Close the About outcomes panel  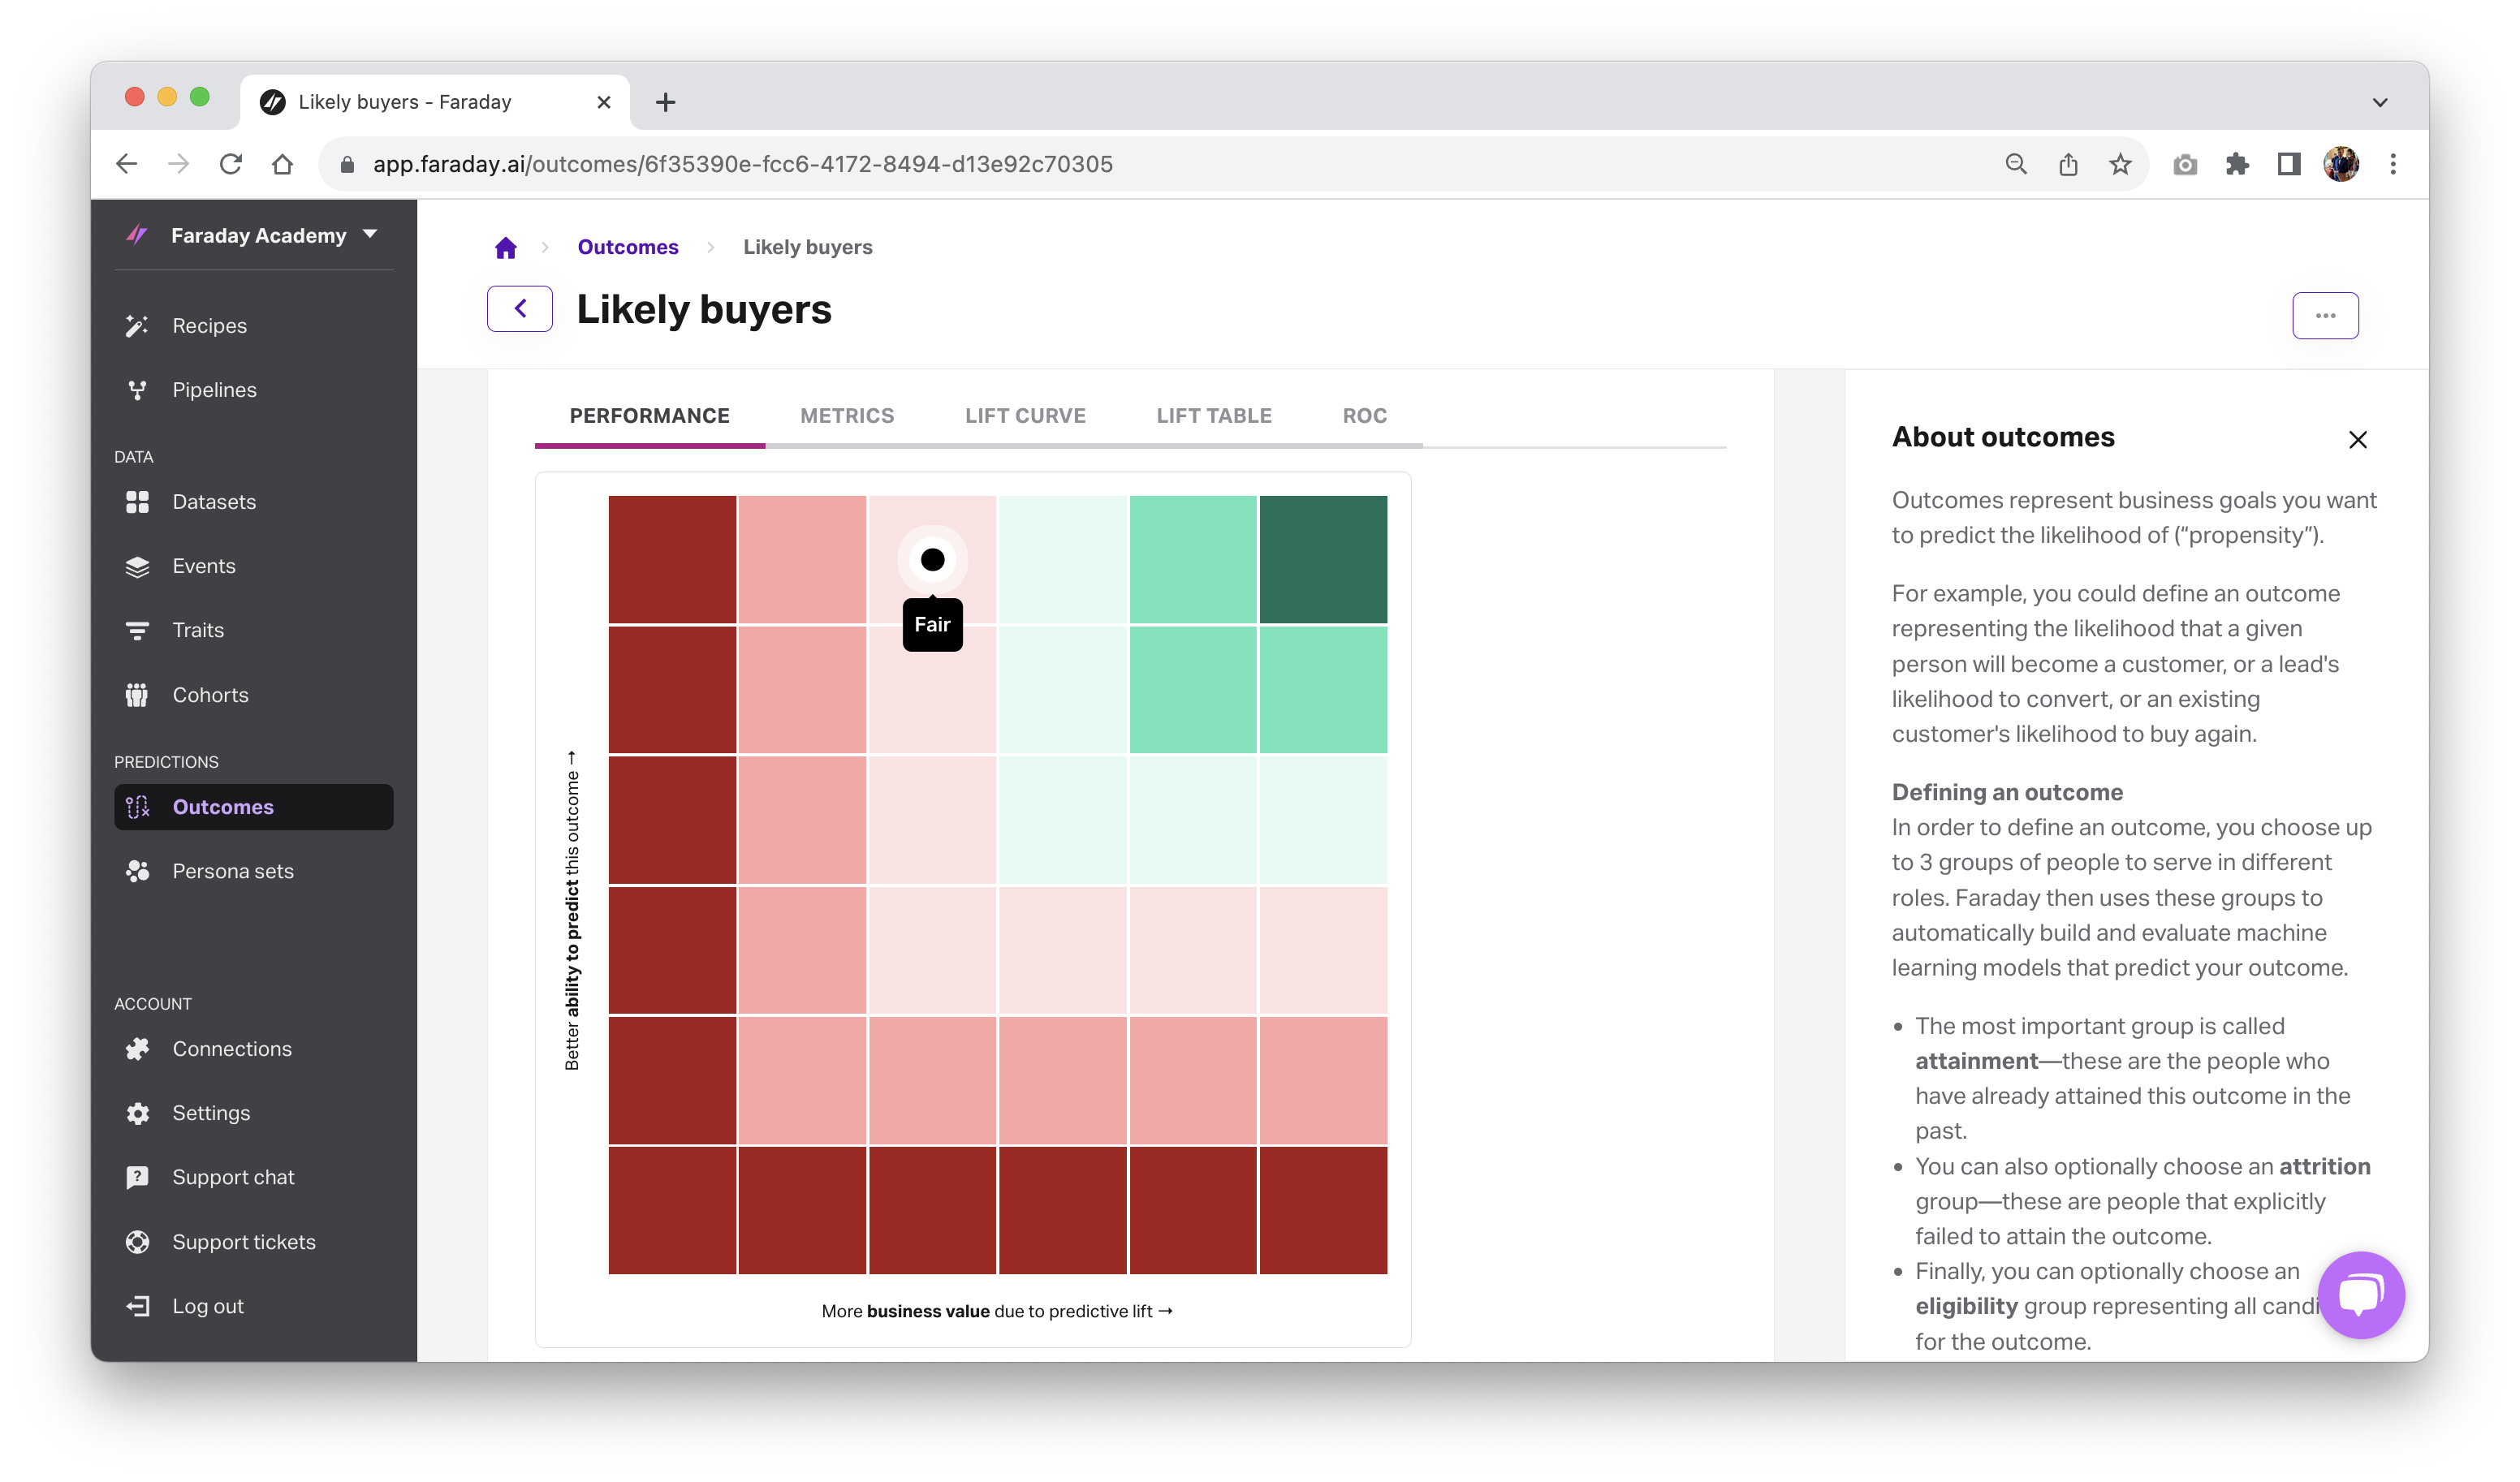click(x=2357, y=440)
